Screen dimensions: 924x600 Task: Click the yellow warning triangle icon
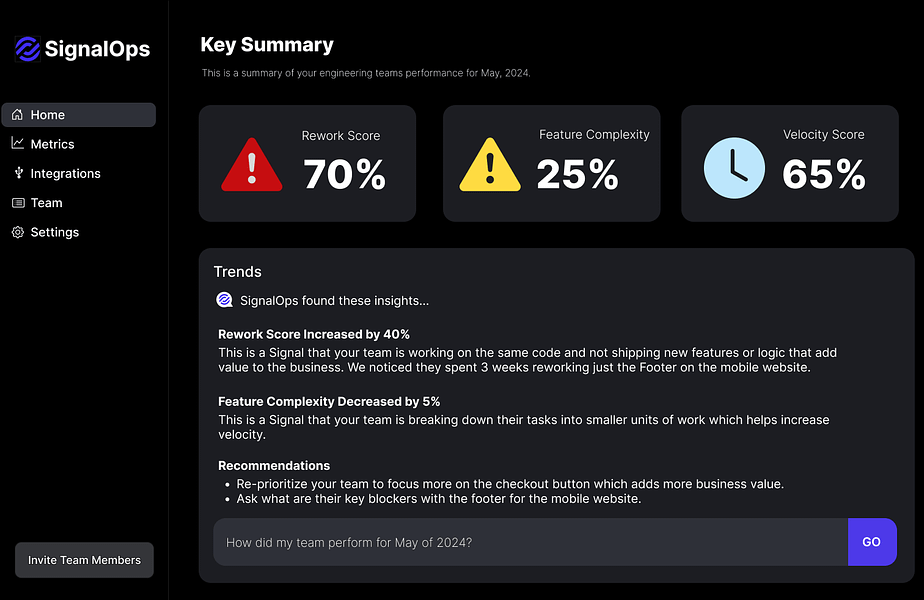[x=489, y=165]
